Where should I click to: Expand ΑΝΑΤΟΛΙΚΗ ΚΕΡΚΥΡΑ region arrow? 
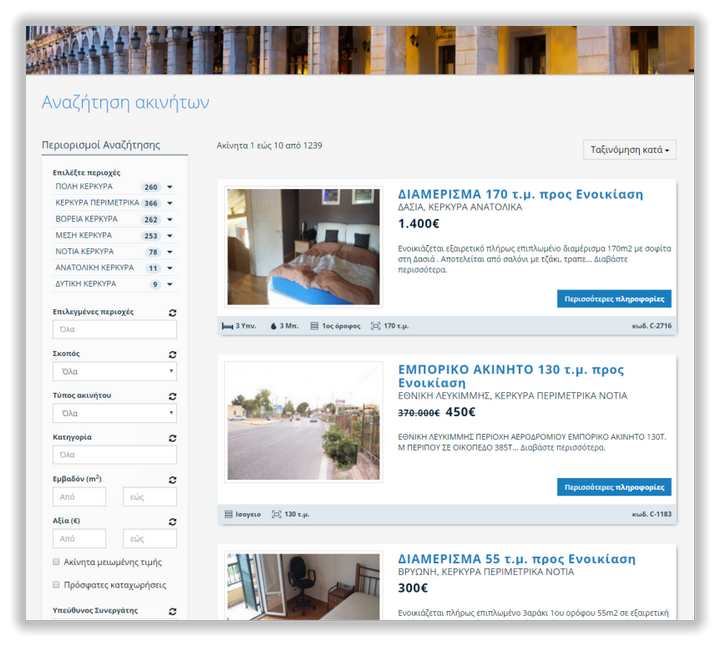(x=170, y=268)
